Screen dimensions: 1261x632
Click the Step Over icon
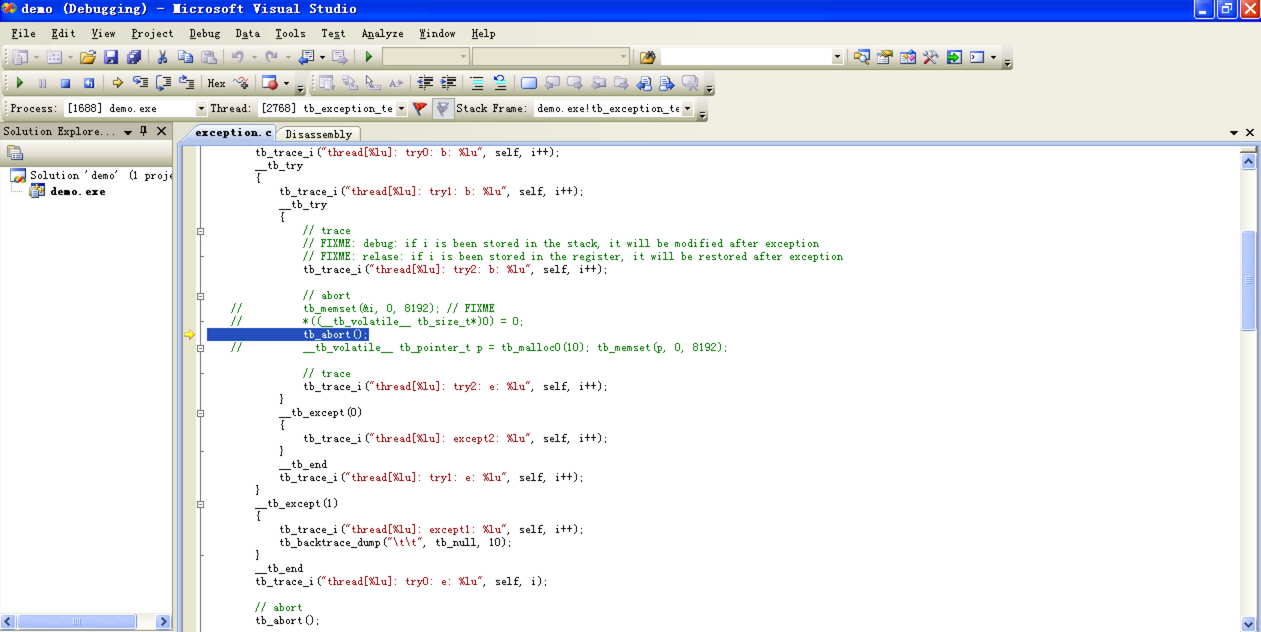pyautogui.click(x=163, y=83)
